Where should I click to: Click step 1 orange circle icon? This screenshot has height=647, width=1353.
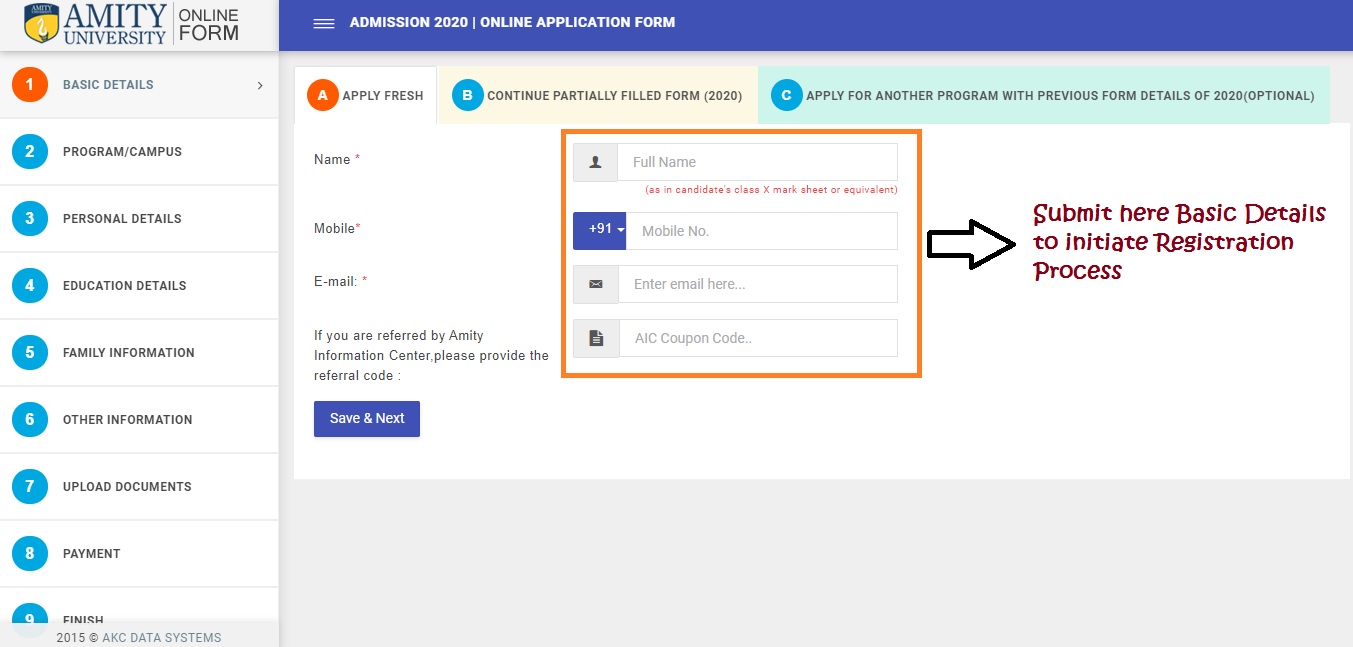[x=30, y=85]
